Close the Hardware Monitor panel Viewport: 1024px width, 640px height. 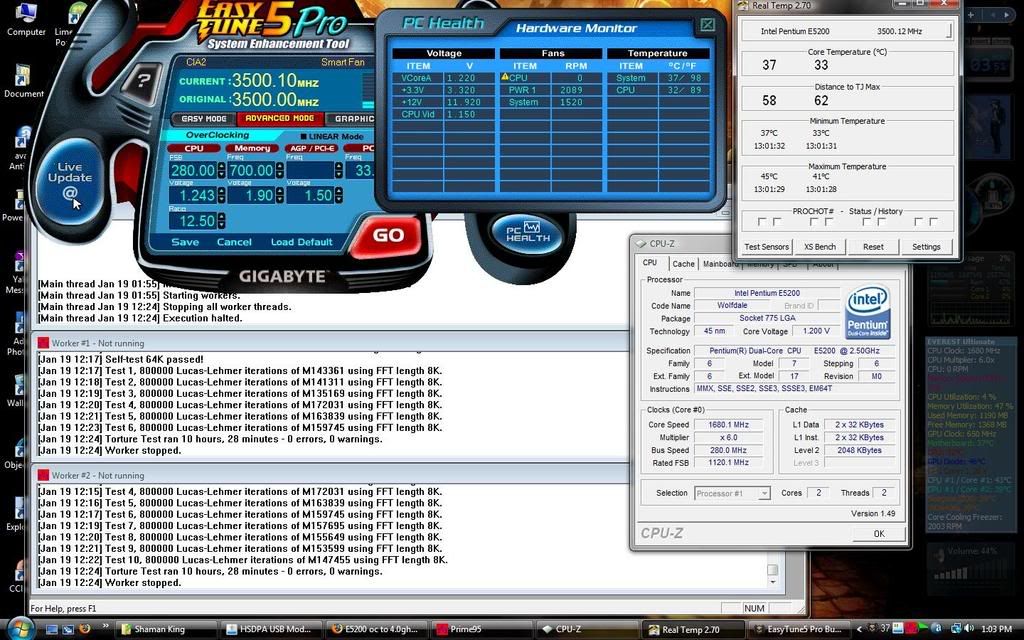point(707,24)
